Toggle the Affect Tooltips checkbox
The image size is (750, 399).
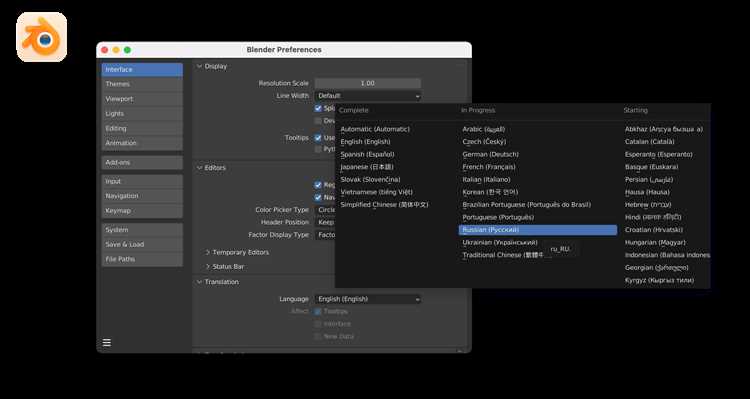(318, 311)
